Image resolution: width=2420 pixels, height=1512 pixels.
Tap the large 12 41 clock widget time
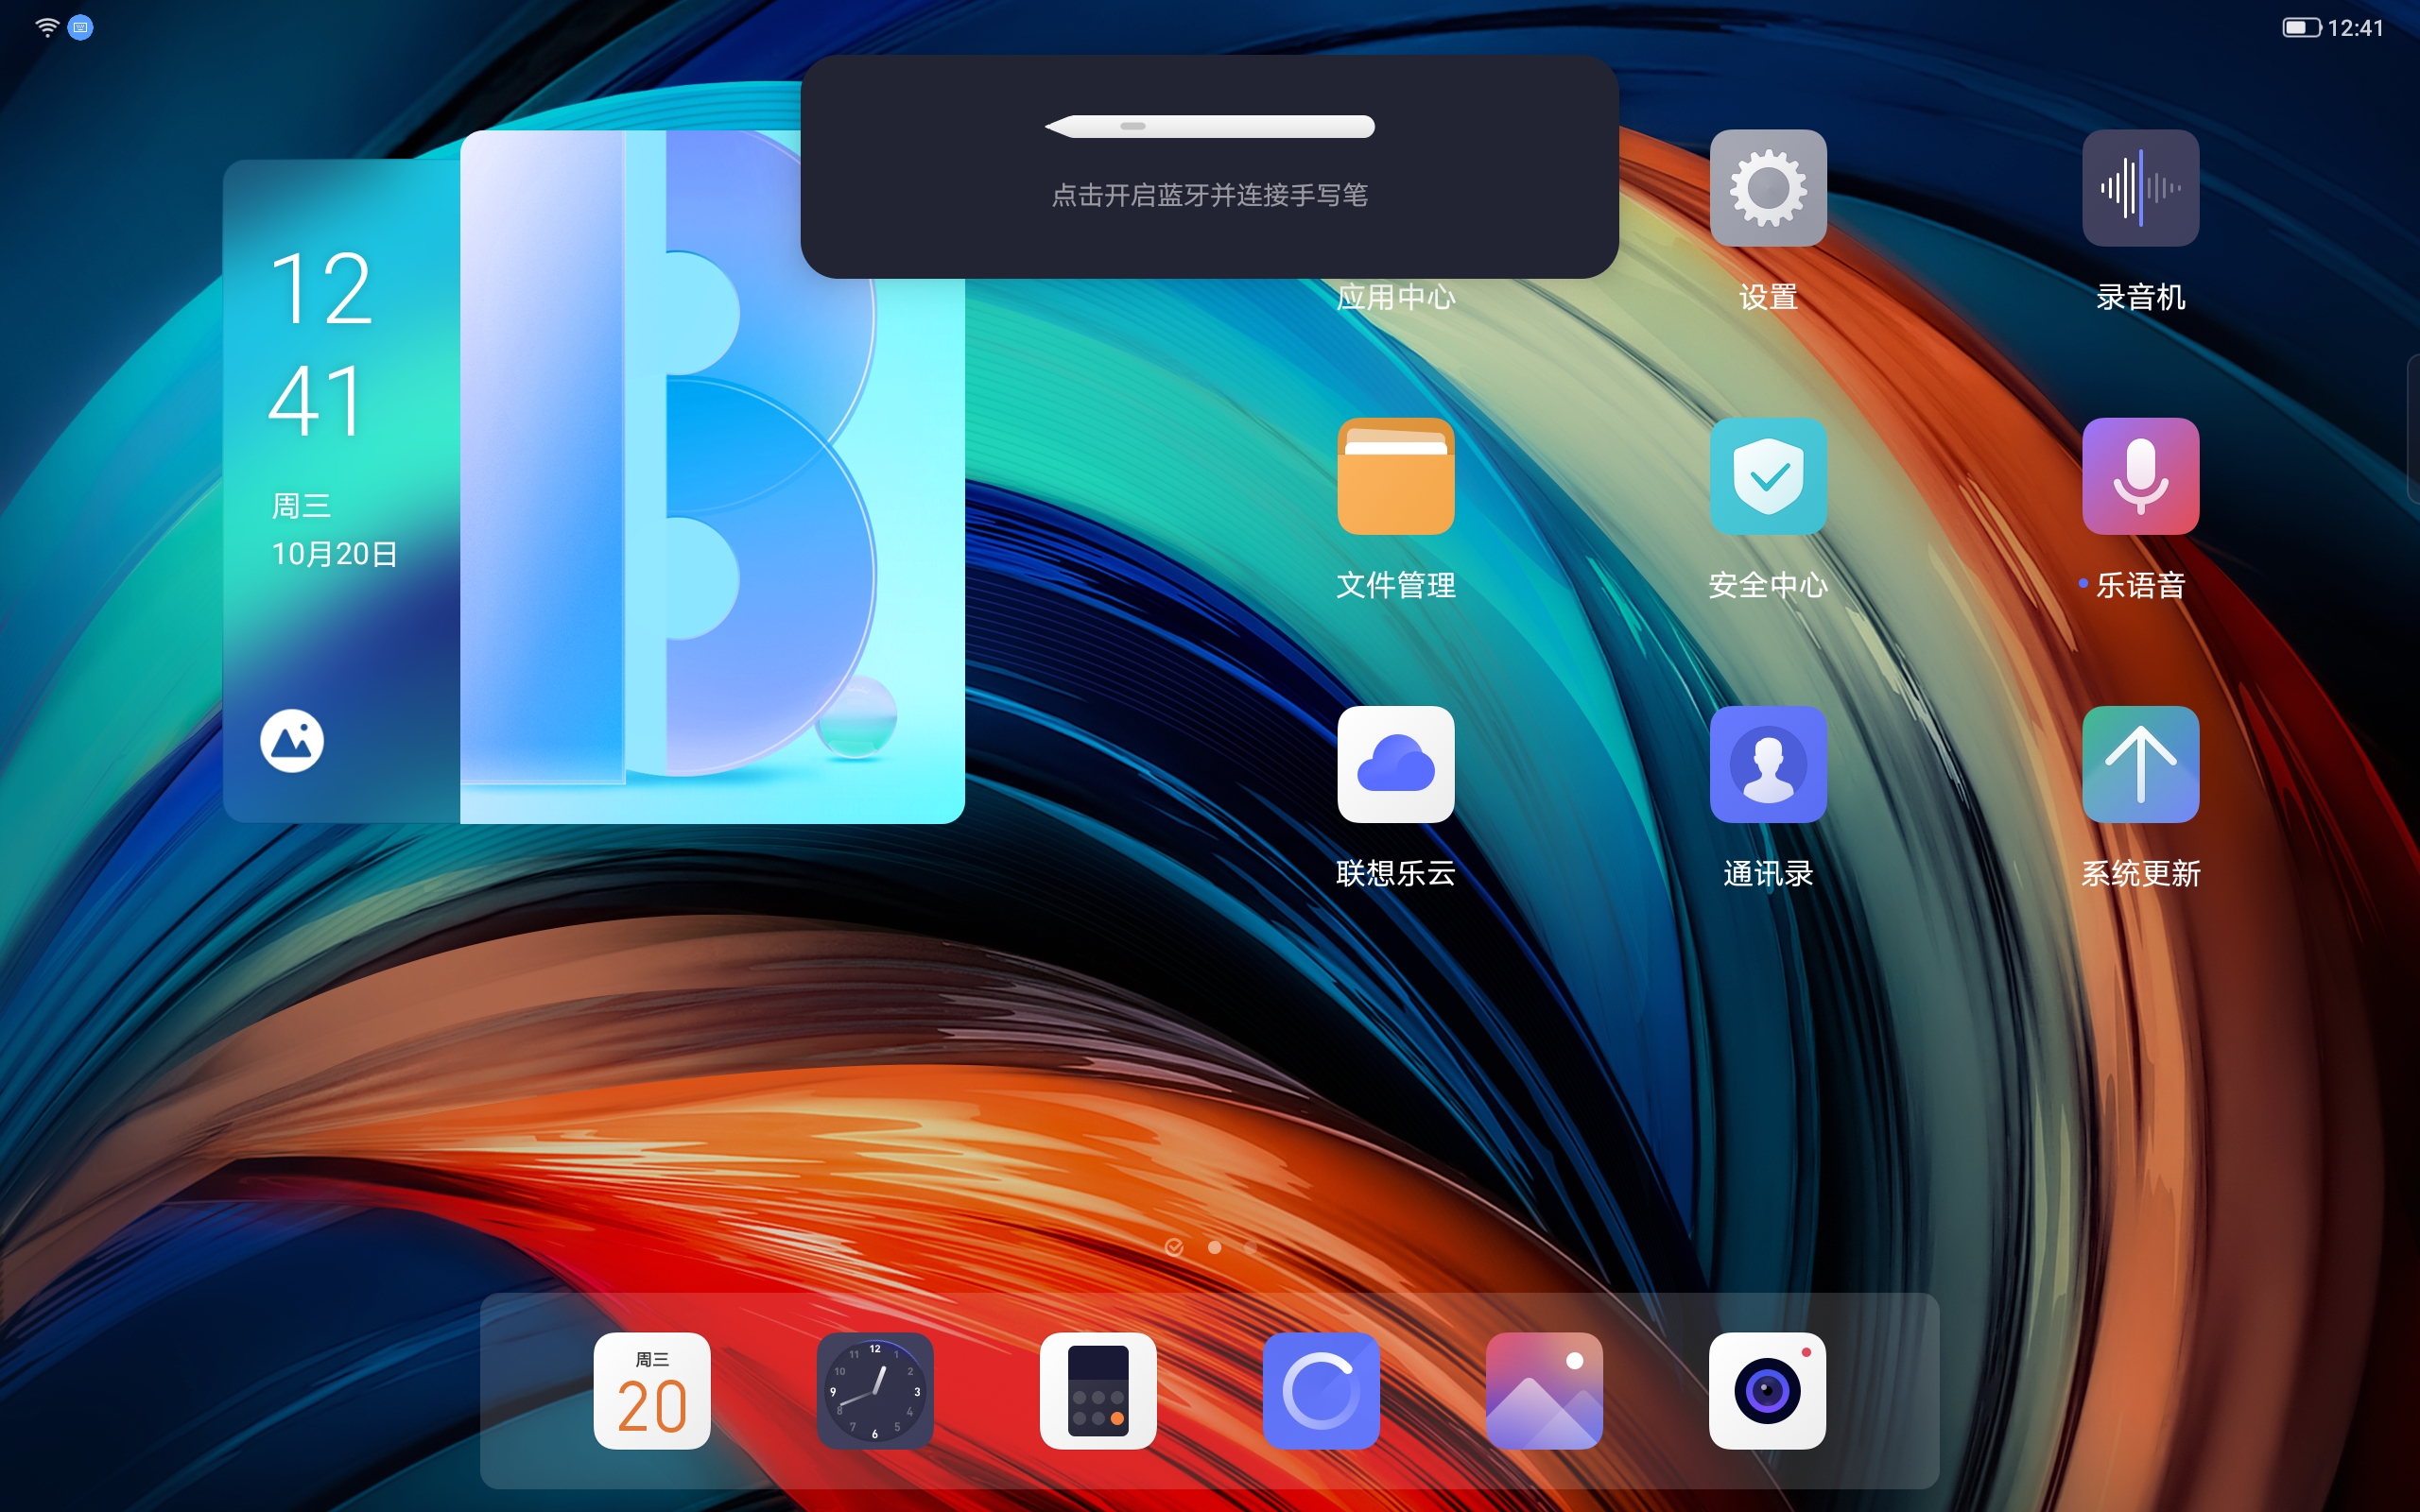[x=320, y=344]
